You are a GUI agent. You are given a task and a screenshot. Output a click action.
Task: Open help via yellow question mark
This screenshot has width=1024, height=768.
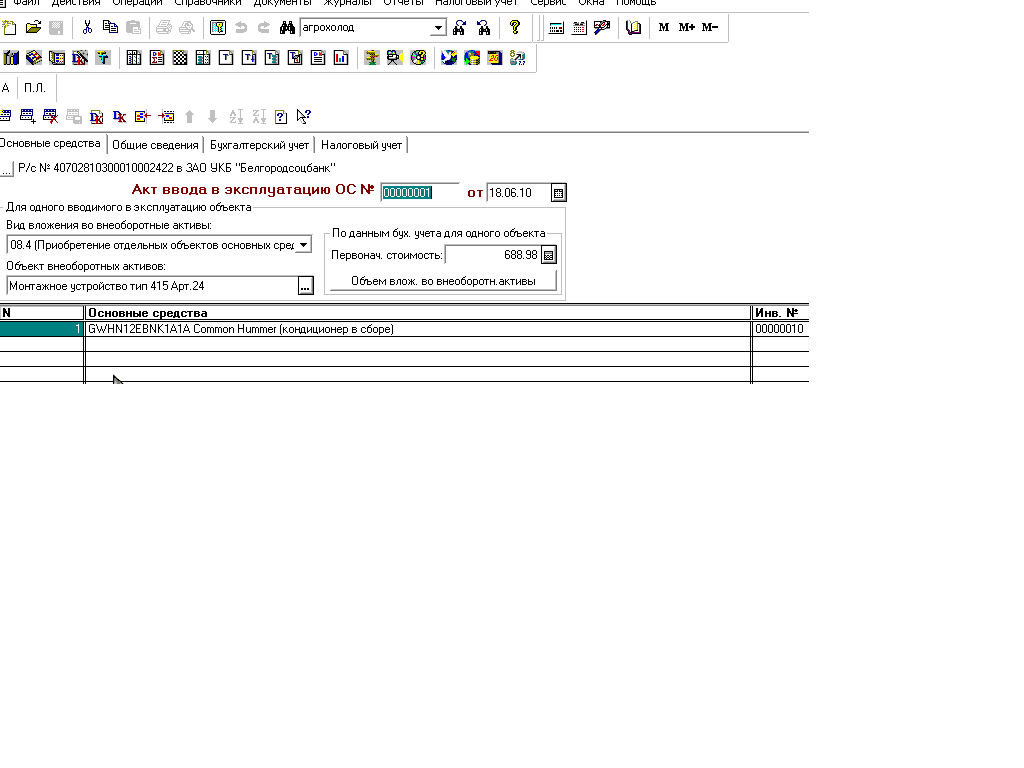tap(515, 27)
